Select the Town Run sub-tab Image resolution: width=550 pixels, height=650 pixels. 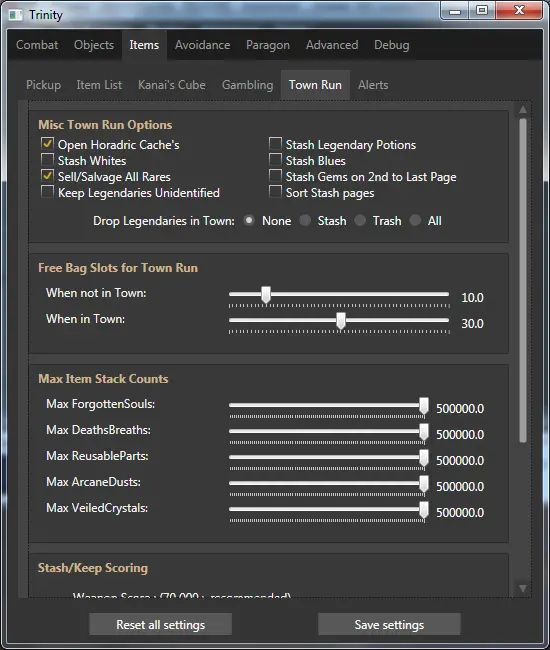point(315,85)
